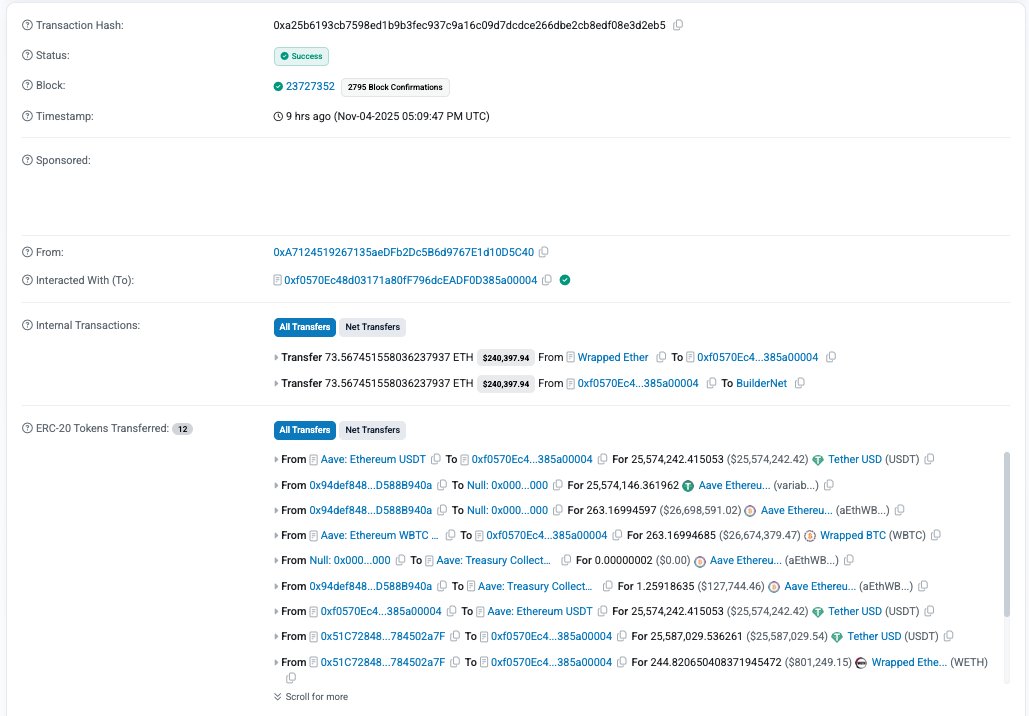This screenshot has height=716, width=1029.
Task: Open Aave: Ethereum WBTC sender link
Action: pyautogui.click(x=379, y=536)
